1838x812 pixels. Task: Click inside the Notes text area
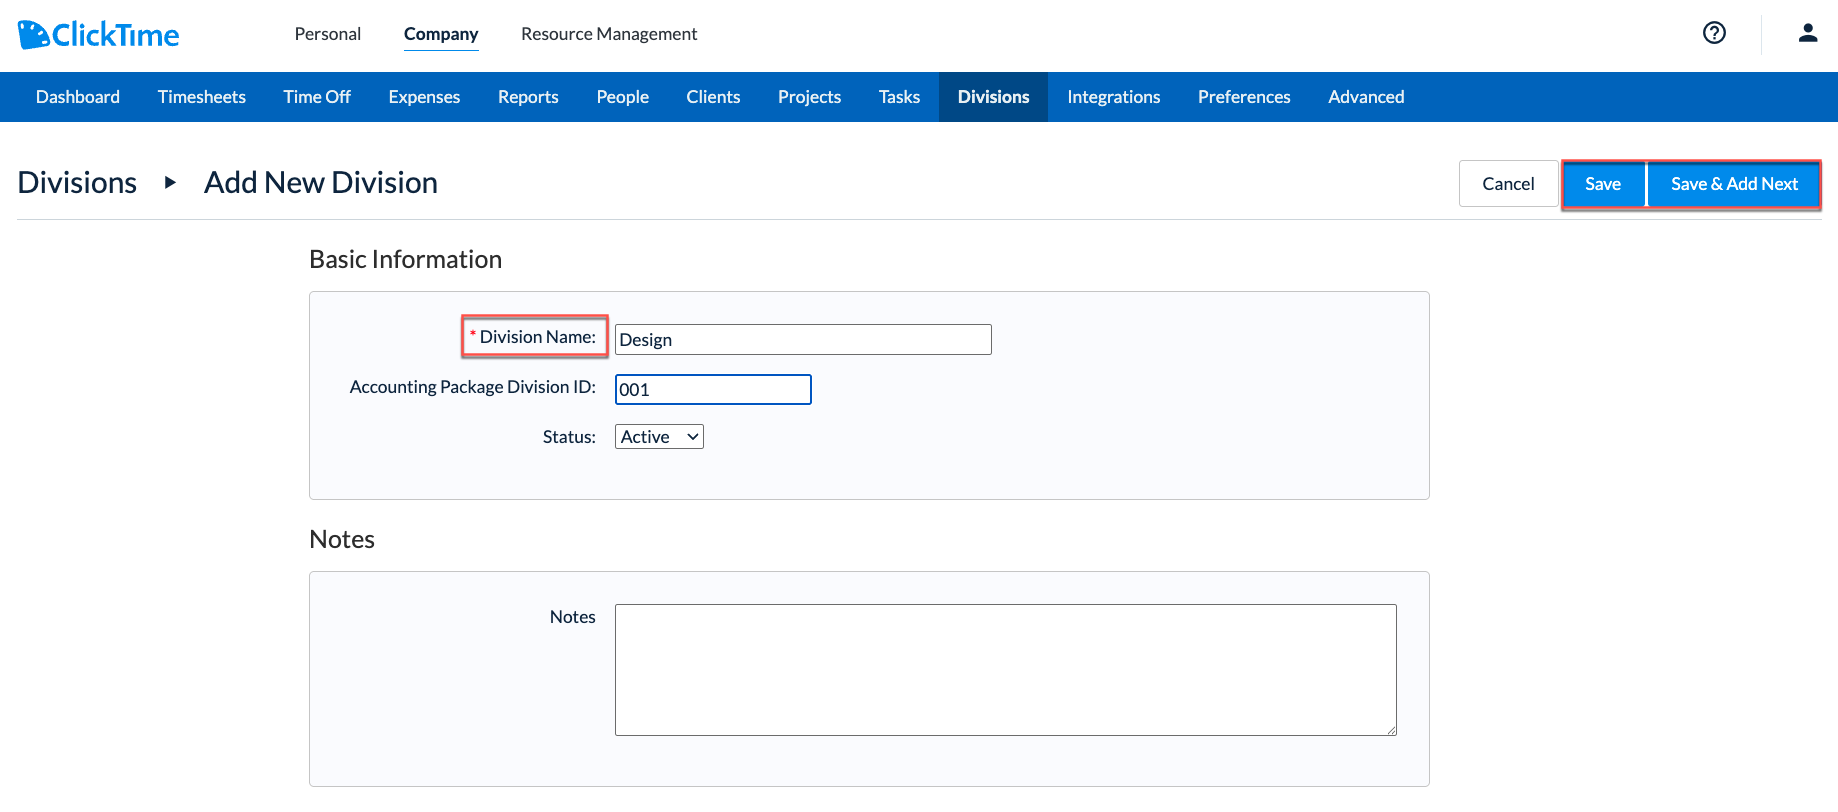pos(1006,670)
